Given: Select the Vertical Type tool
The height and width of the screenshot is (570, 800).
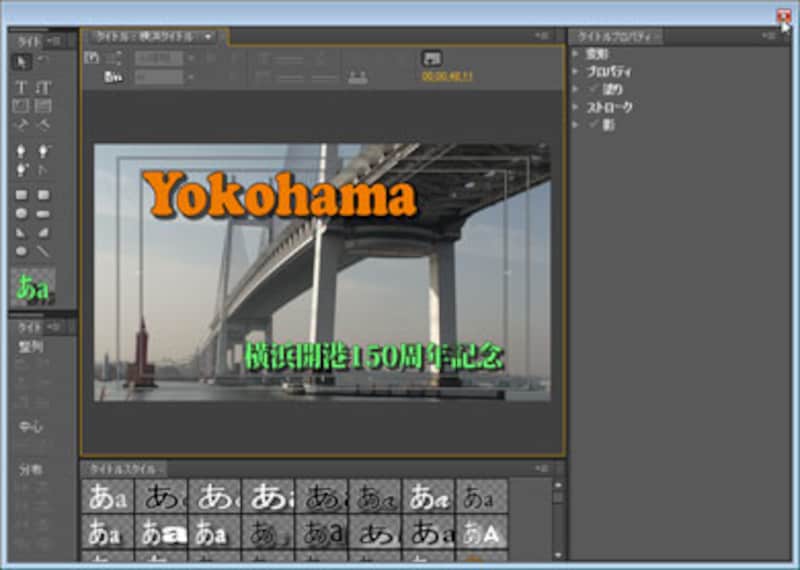Looking at the screenshot, I should [43, 87].
